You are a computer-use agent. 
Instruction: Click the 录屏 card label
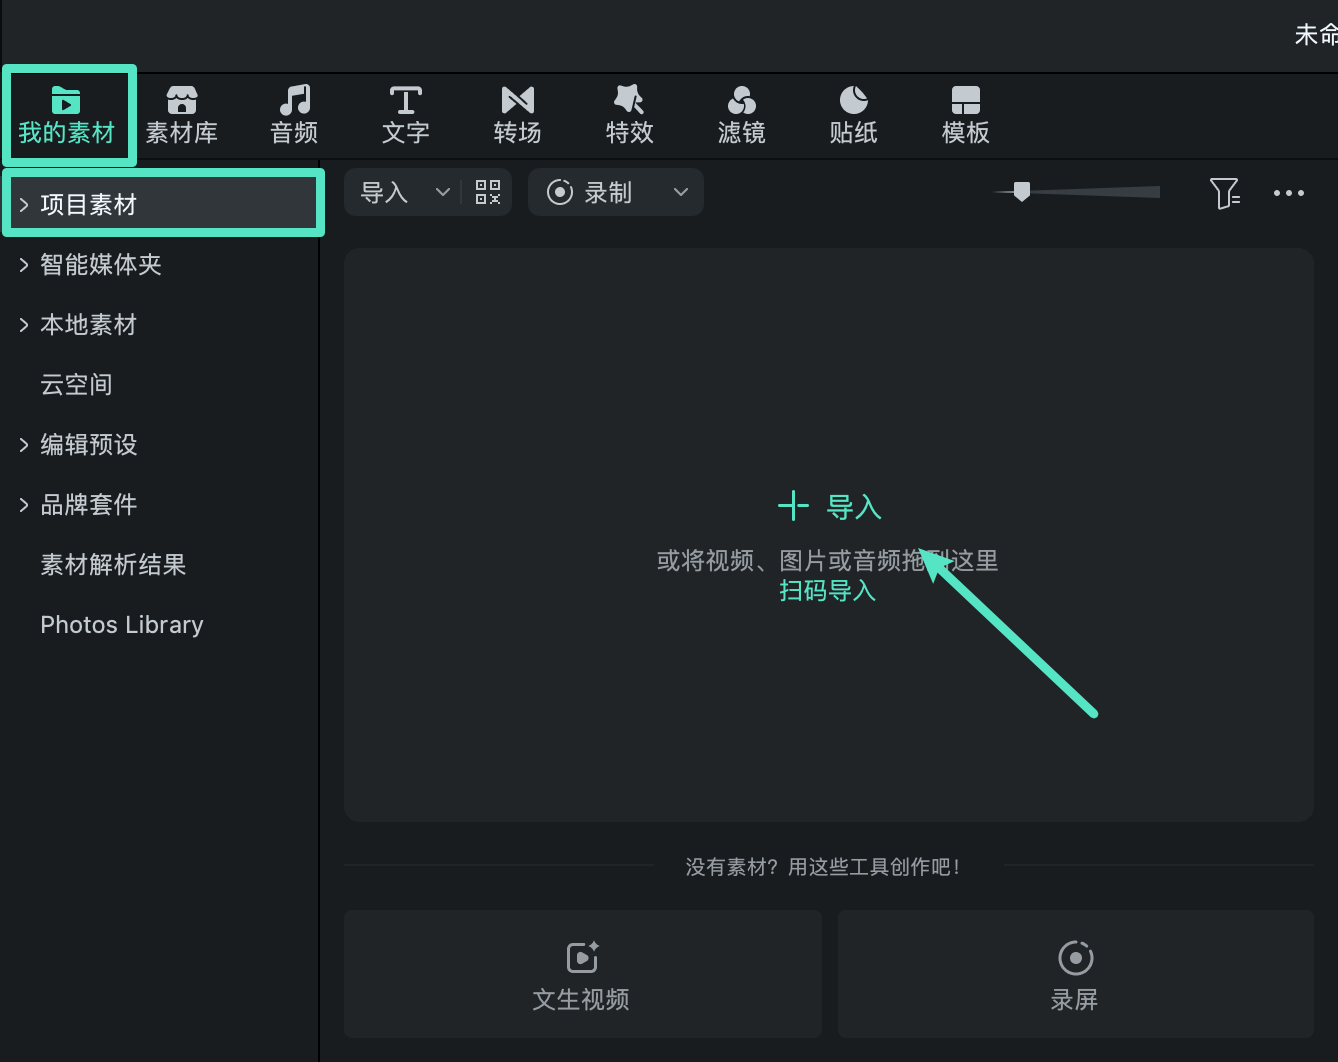tap(1074, 1000)
